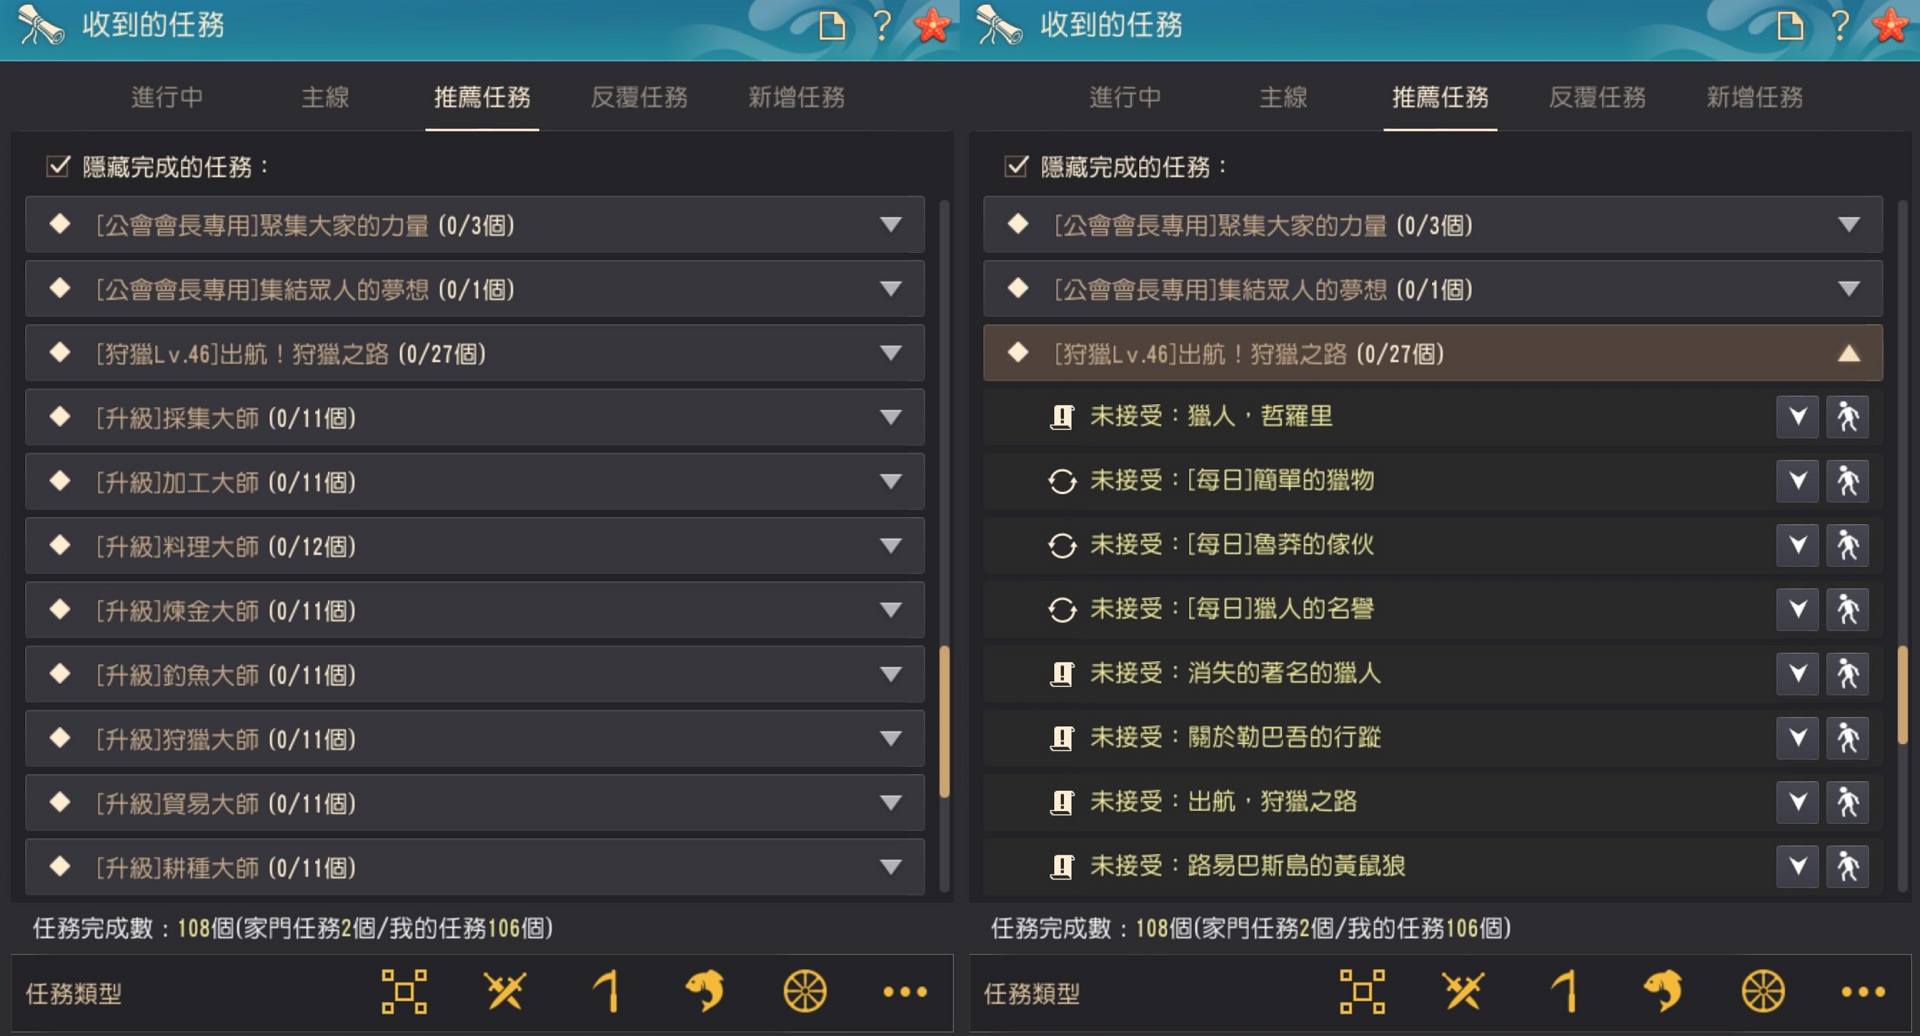Toggle 隱藏完成的任務 checkbox in right panel
The height and width of the screenshot is (1036, 1920).
tap(1016, 166)
